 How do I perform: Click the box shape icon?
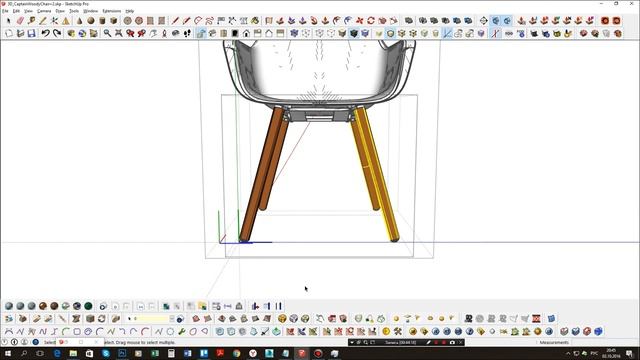pyautogui.click(x=113, y=20)
